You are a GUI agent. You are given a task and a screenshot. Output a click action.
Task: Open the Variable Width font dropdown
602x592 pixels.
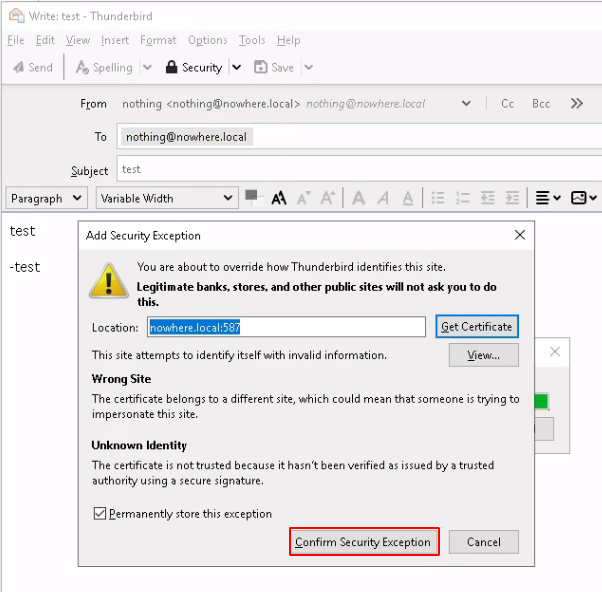pos(167,198)
